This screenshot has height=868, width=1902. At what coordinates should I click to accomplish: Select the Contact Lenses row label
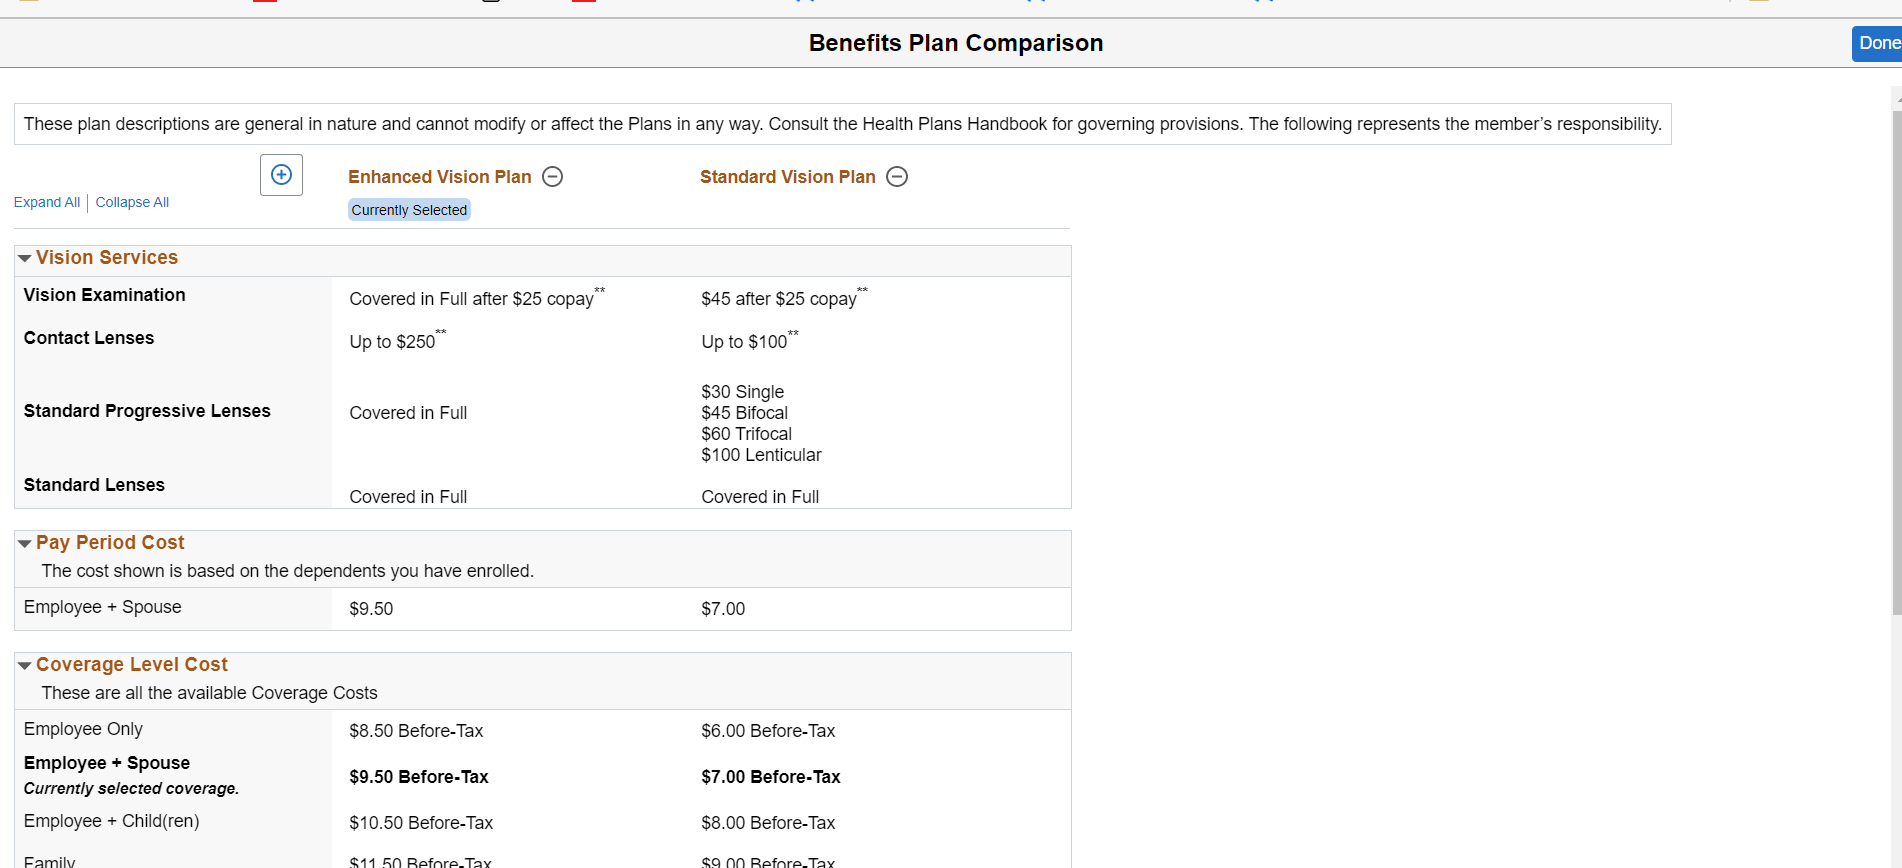coord(89,338)
